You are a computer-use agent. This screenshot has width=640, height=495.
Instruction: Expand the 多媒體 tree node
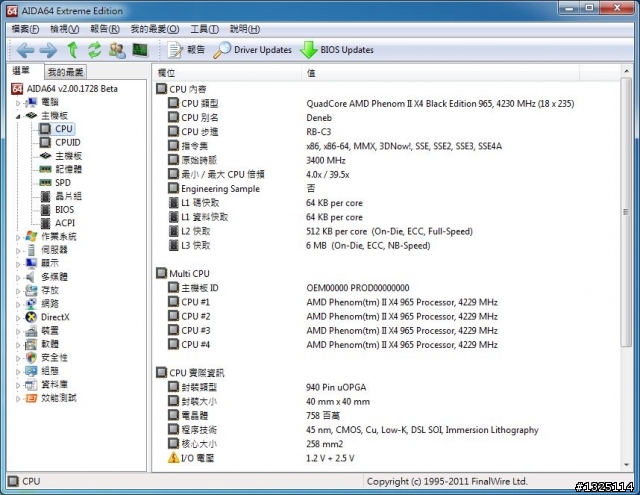[x=18, y=277]
